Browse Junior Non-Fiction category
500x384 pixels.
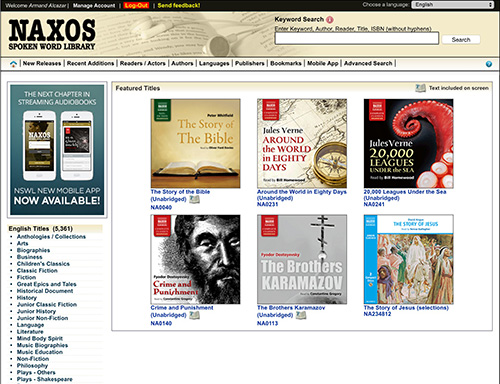point(42,318)
